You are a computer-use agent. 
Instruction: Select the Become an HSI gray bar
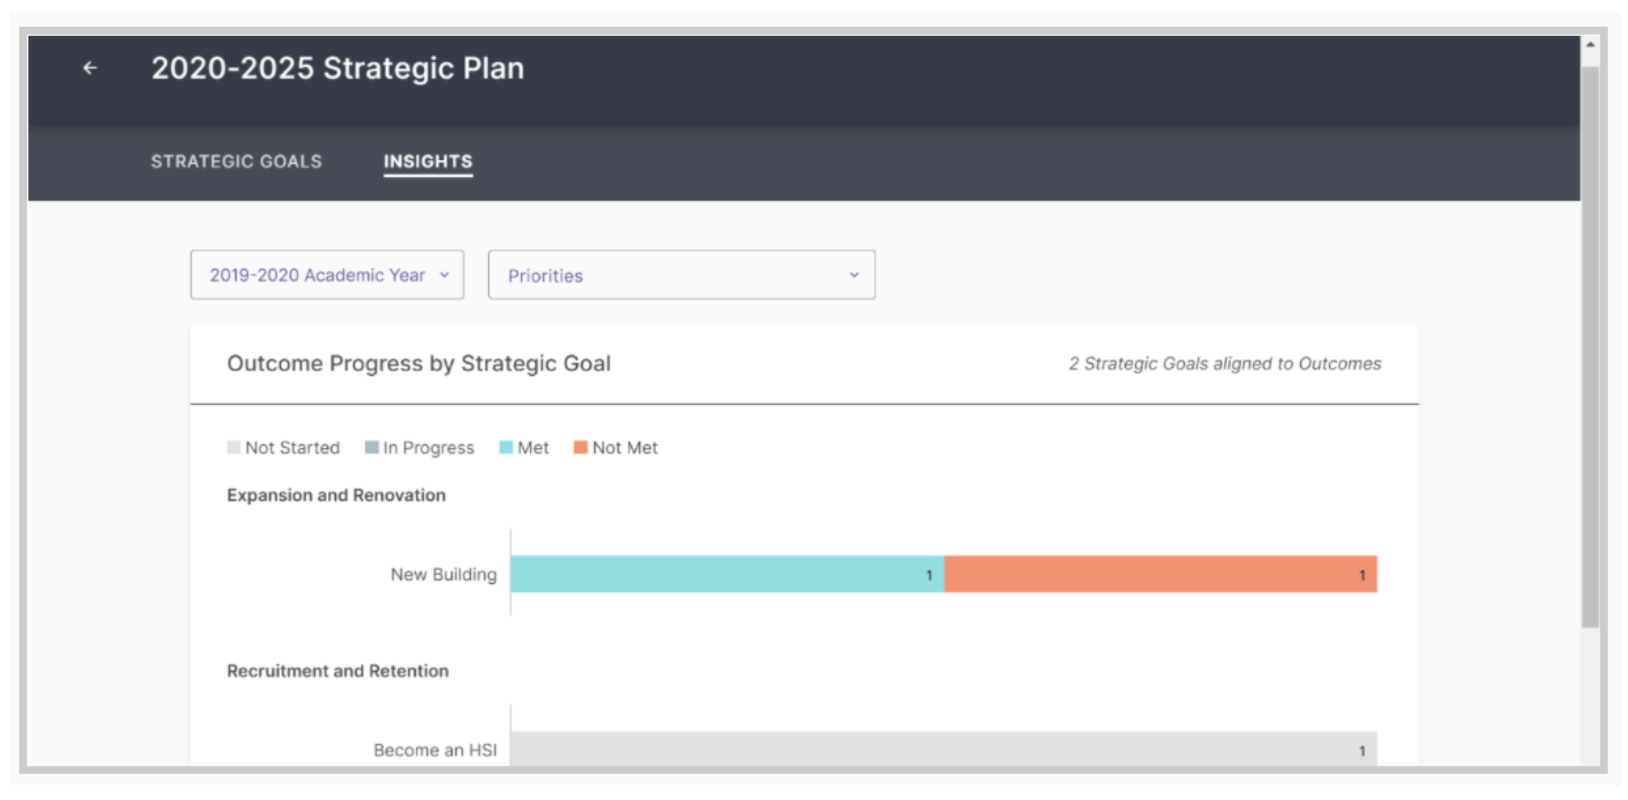(944, 749)
